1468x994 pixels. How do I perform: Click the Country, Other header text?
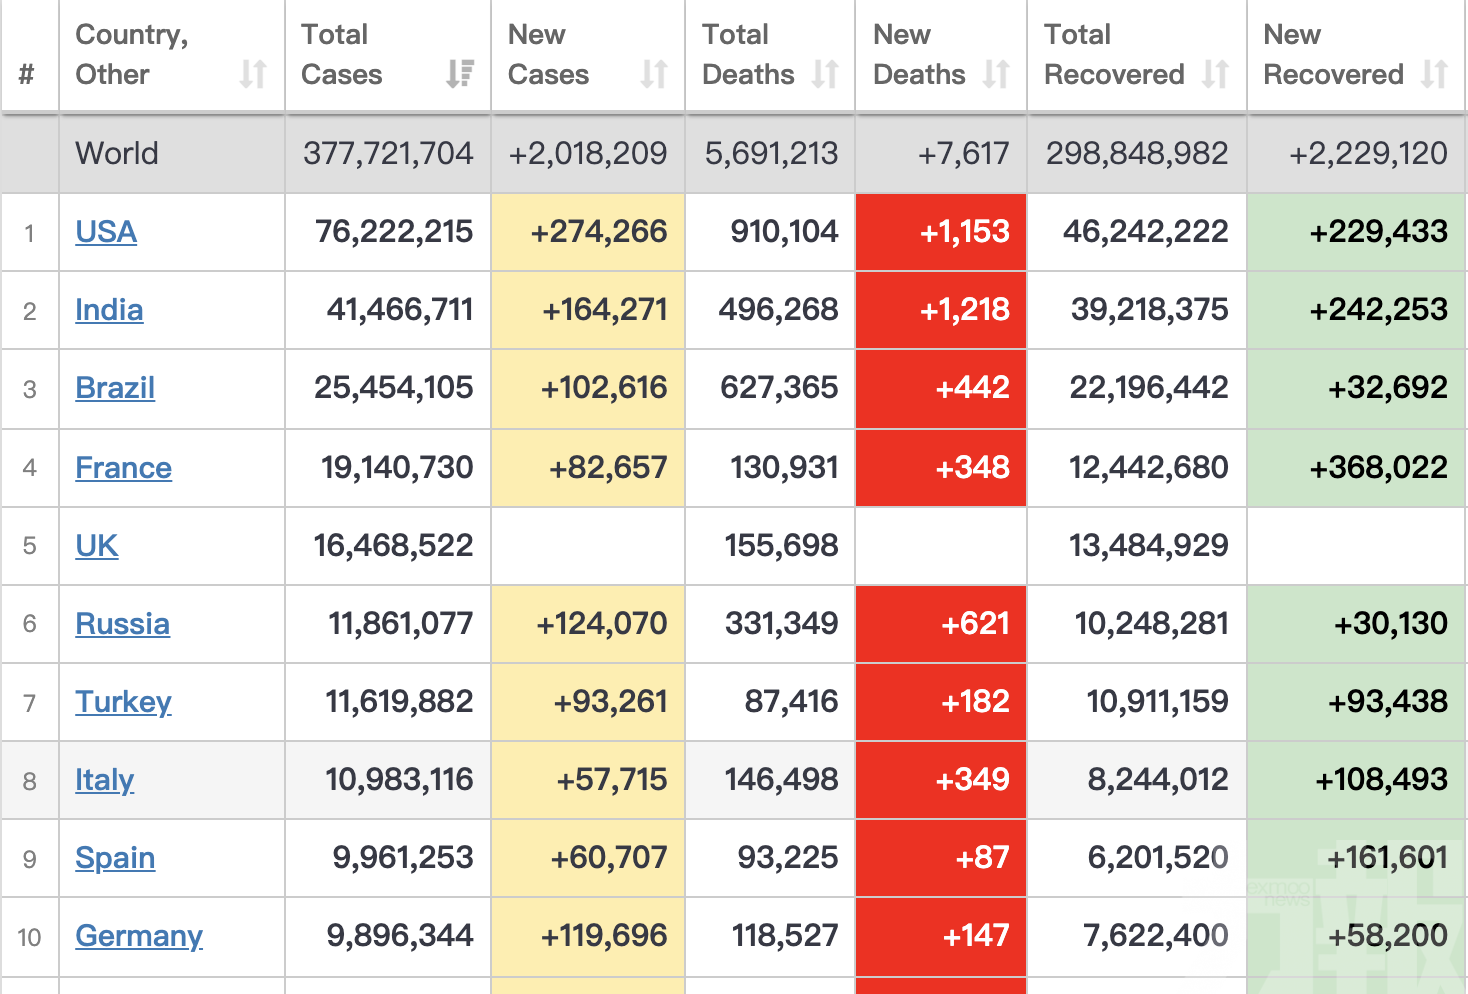[x=131, y=54]
